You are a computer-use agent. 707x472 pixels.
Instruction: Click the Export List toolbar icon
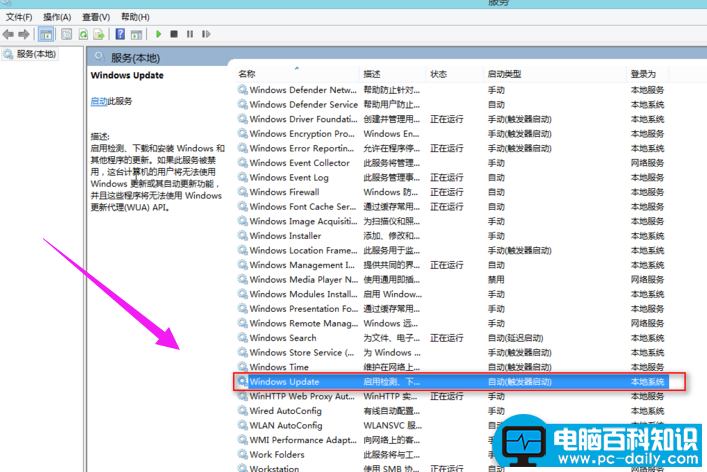99,34
